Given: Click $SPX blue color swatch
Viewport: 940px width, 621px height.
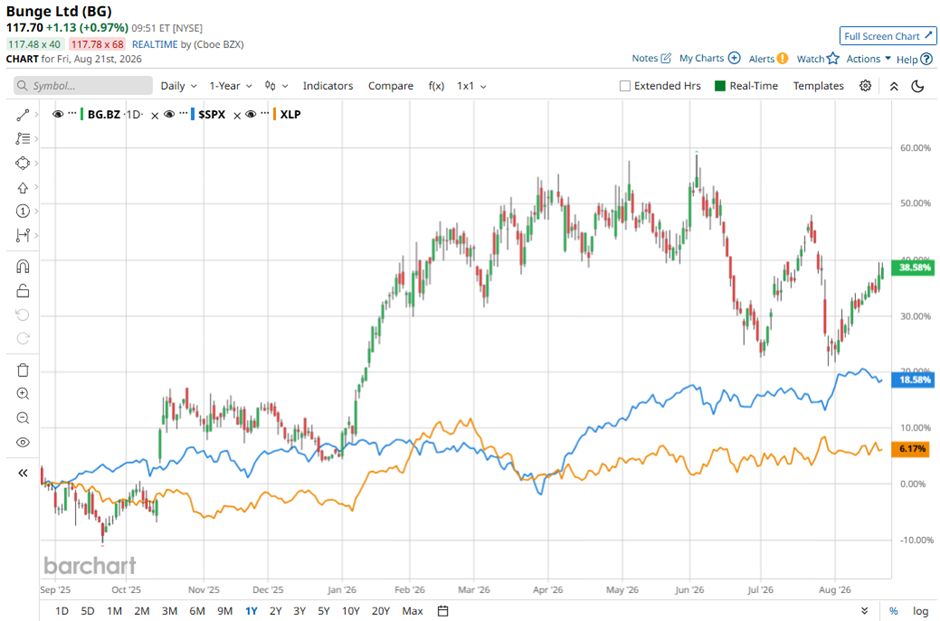Looking at the screenshot, I should click(x=193, y=114).
